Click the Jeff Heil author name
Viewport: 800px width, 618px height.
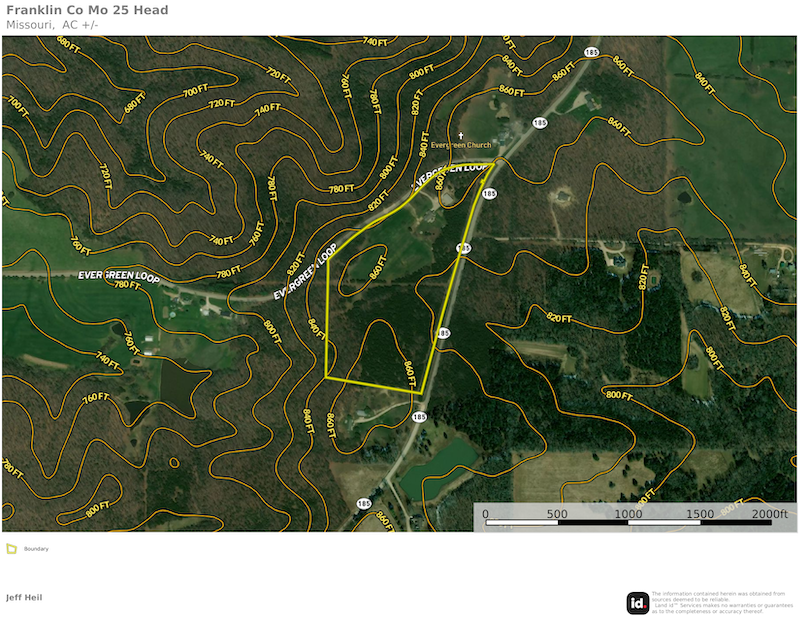(24, 597)
